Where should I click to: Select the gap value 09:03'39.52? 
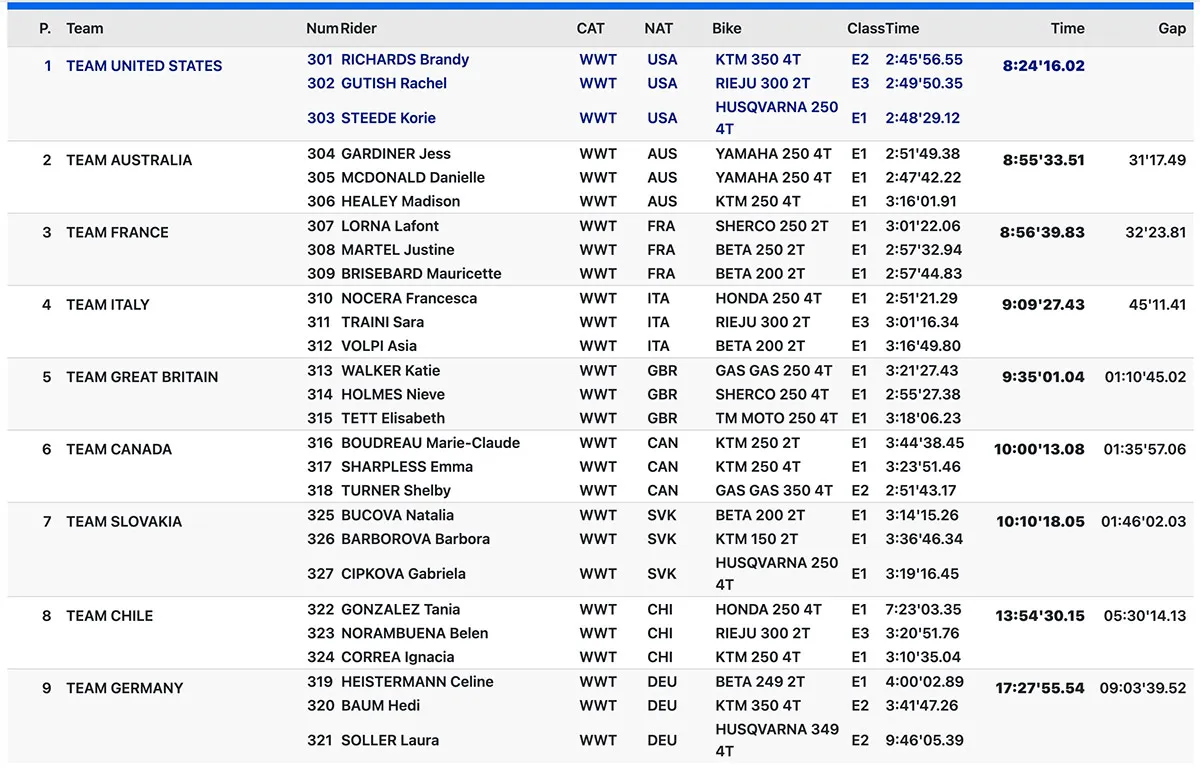pyautogui.click(x=1143, y=688)
